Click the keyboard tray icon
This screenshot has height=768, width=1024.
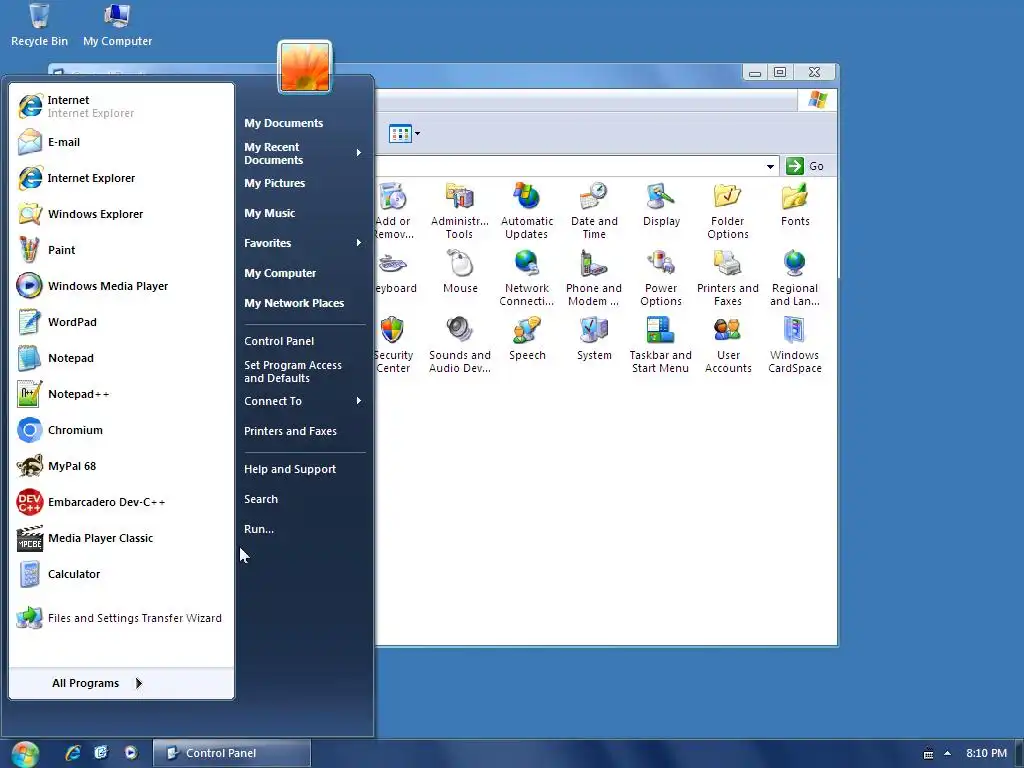(928, 754)
